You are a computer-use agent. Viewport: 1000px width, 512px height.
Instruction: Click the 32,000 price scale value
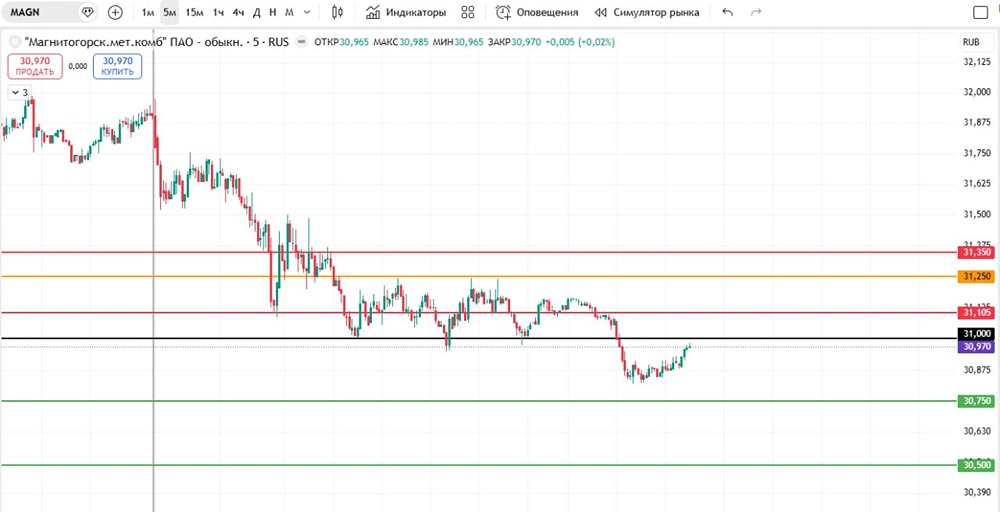[x=977, y=92]
